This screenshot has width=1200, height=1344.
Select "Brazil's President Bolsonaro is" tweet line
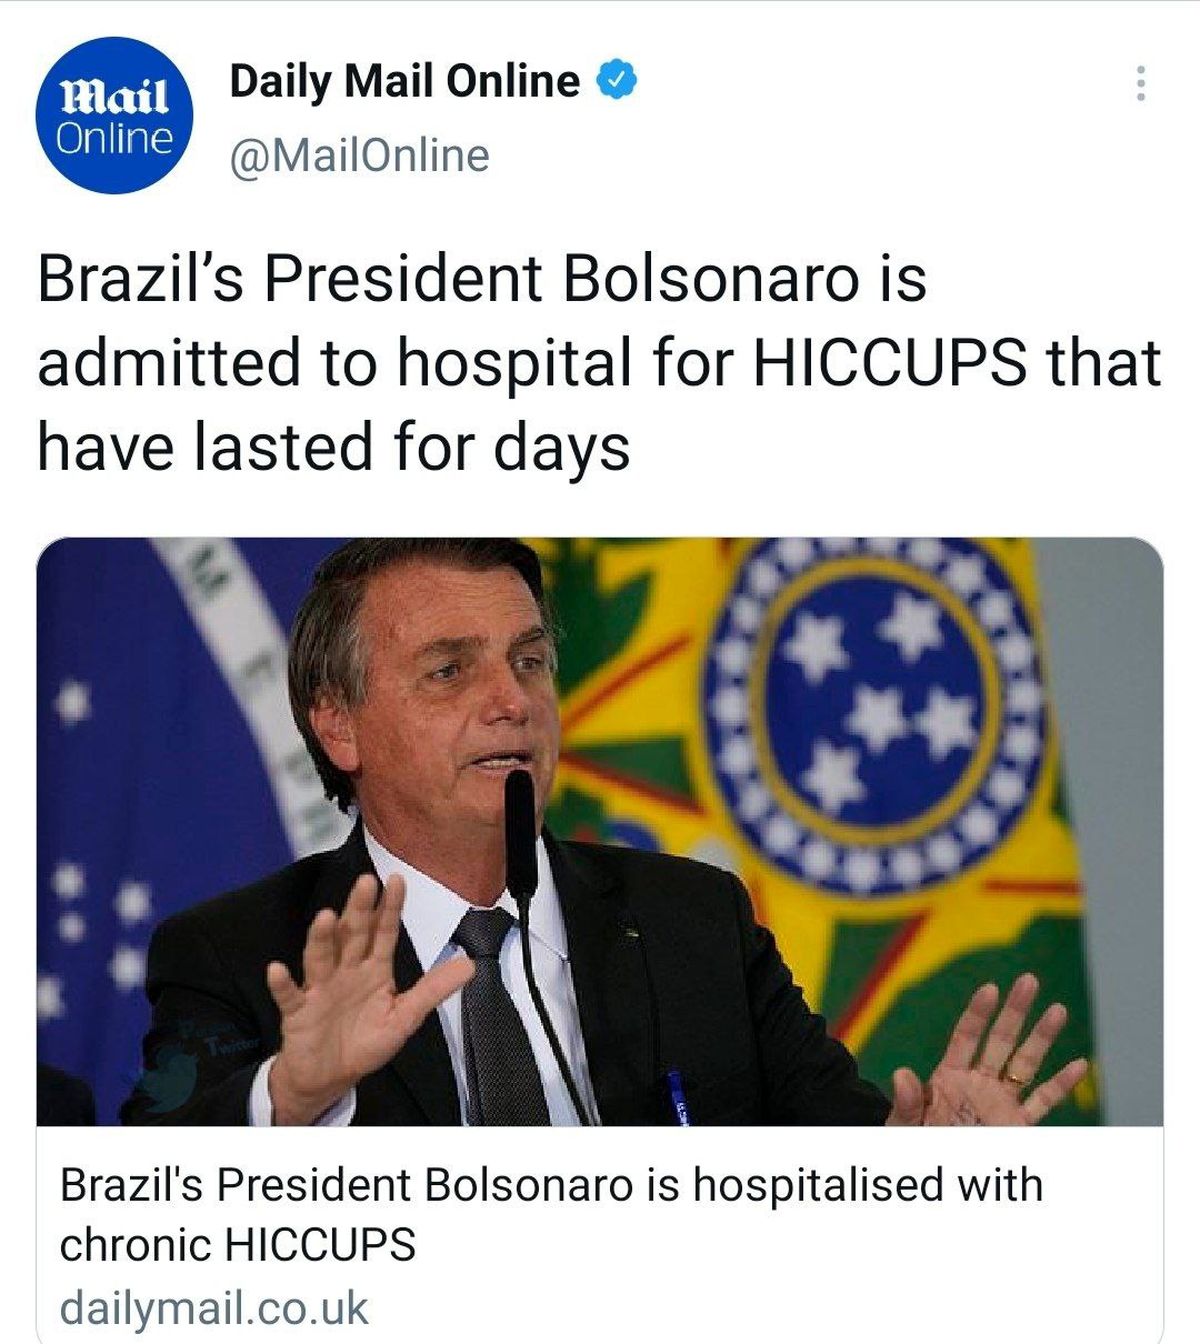(482, 278)
